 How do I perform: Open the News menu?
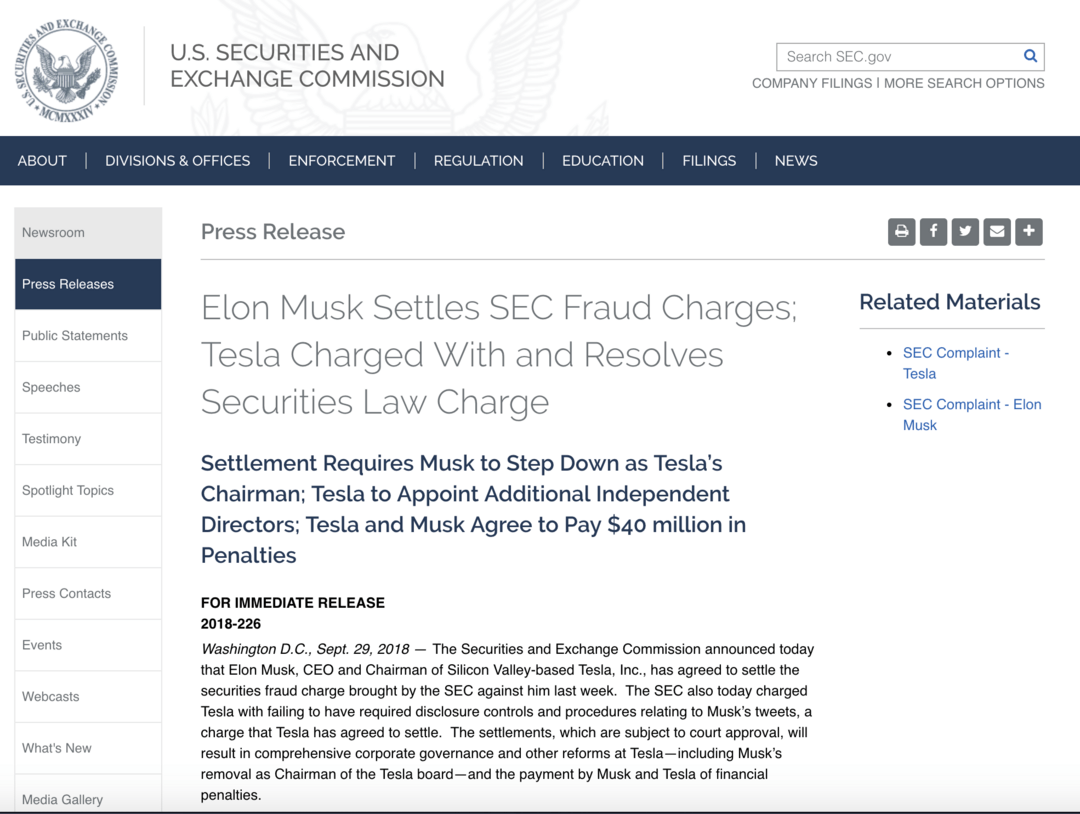click(796, 161)
